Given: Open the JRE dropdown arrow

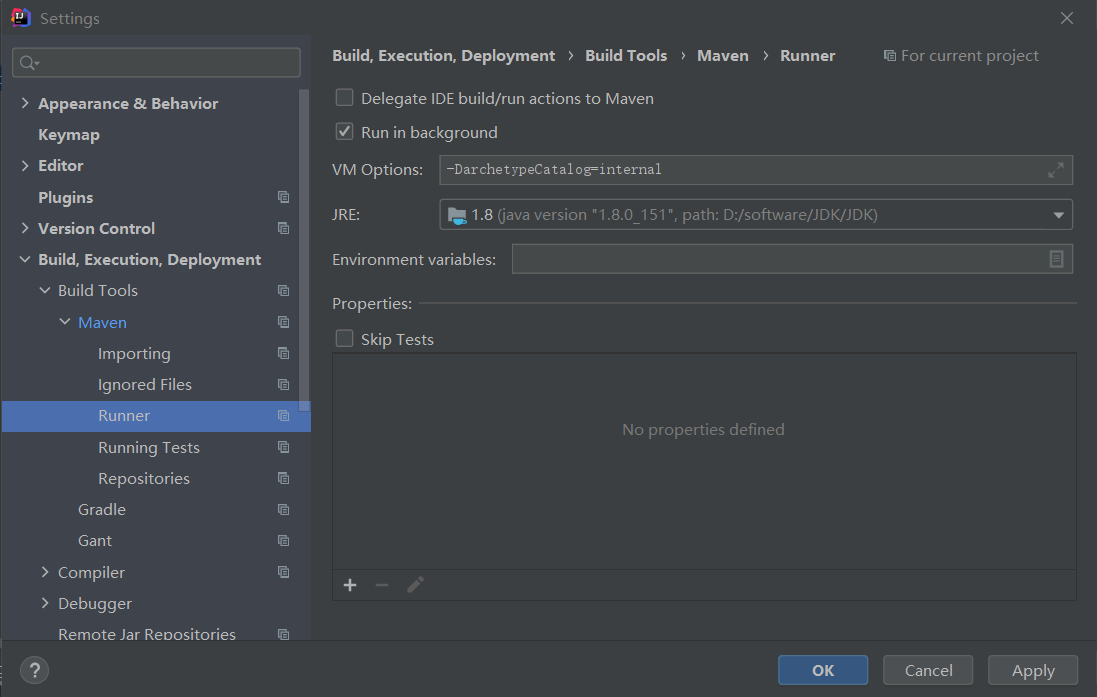Looking at the screenshot, I should [x=1059, y=215].
